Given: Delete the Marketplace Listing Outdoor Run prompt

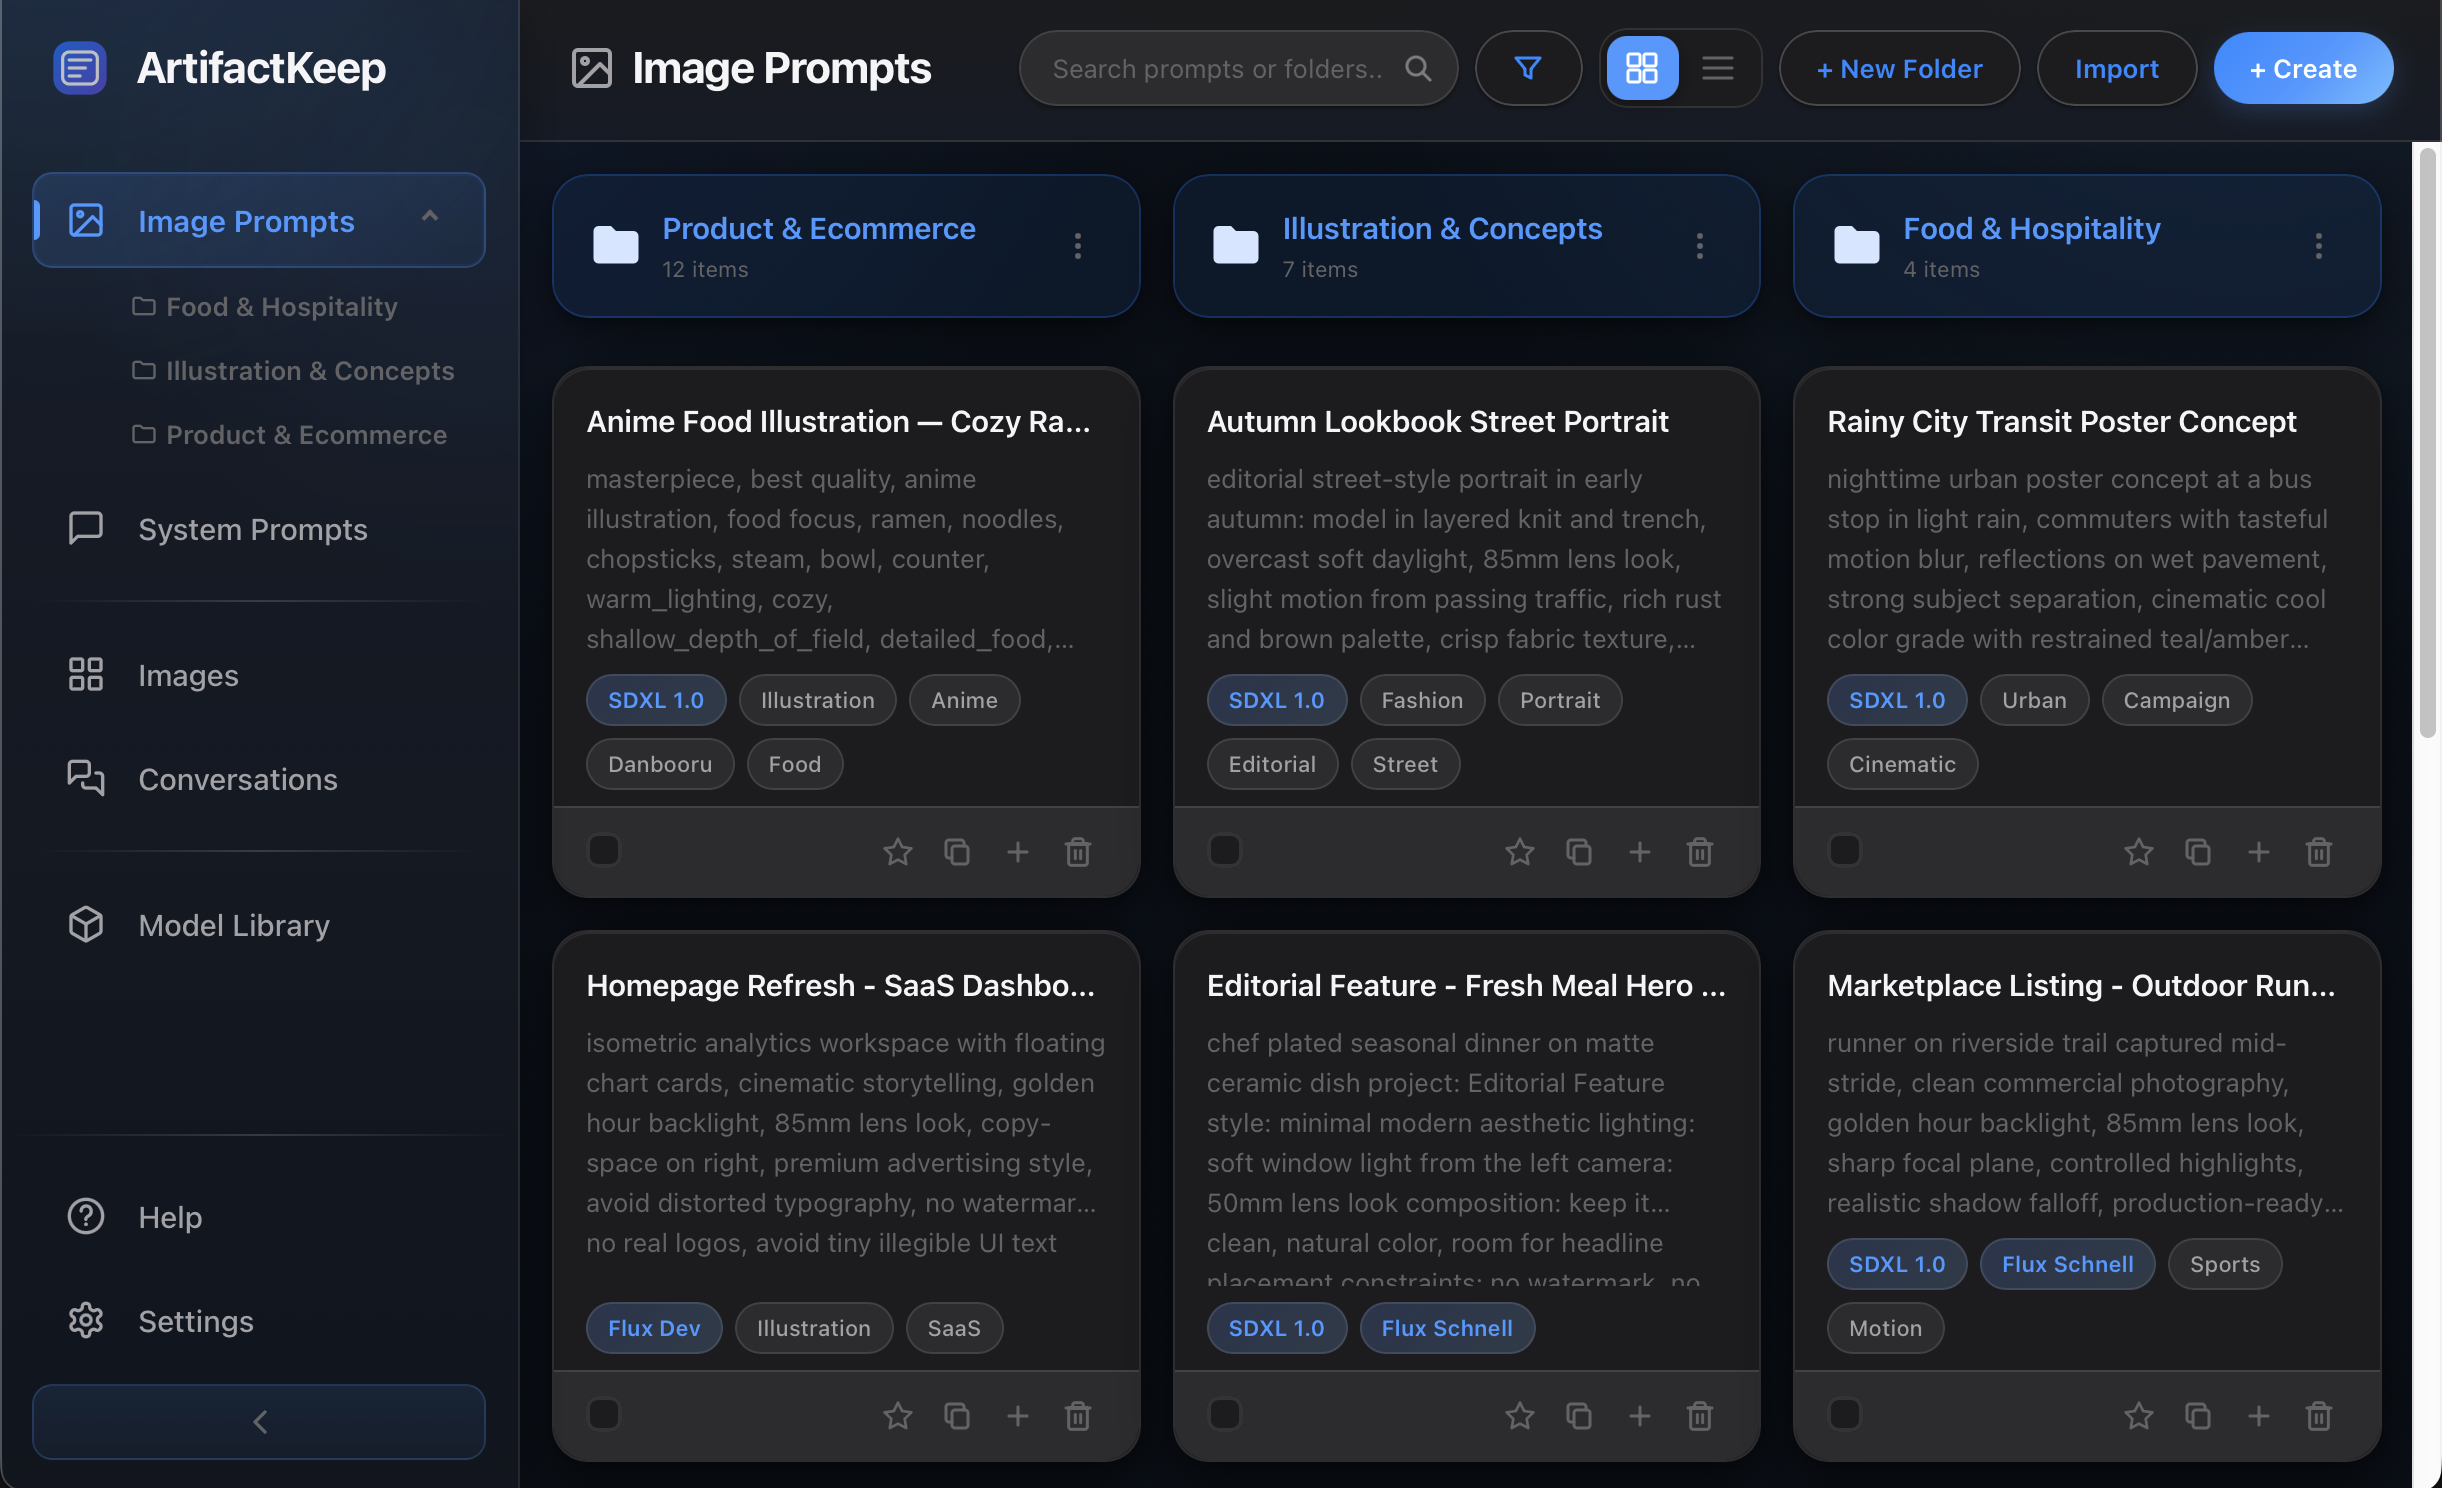Looking at the screenshot, I should (2318, 1416).
